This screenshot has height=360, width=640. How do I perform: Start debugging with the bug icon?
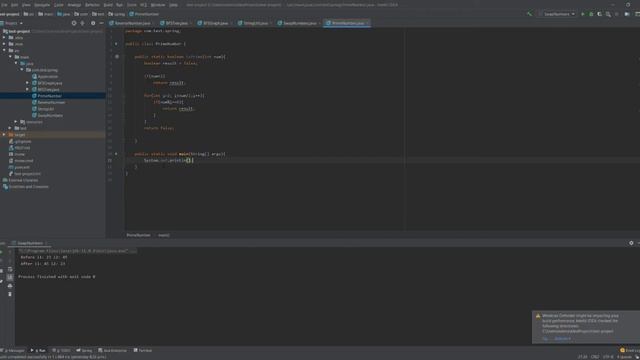591,14
